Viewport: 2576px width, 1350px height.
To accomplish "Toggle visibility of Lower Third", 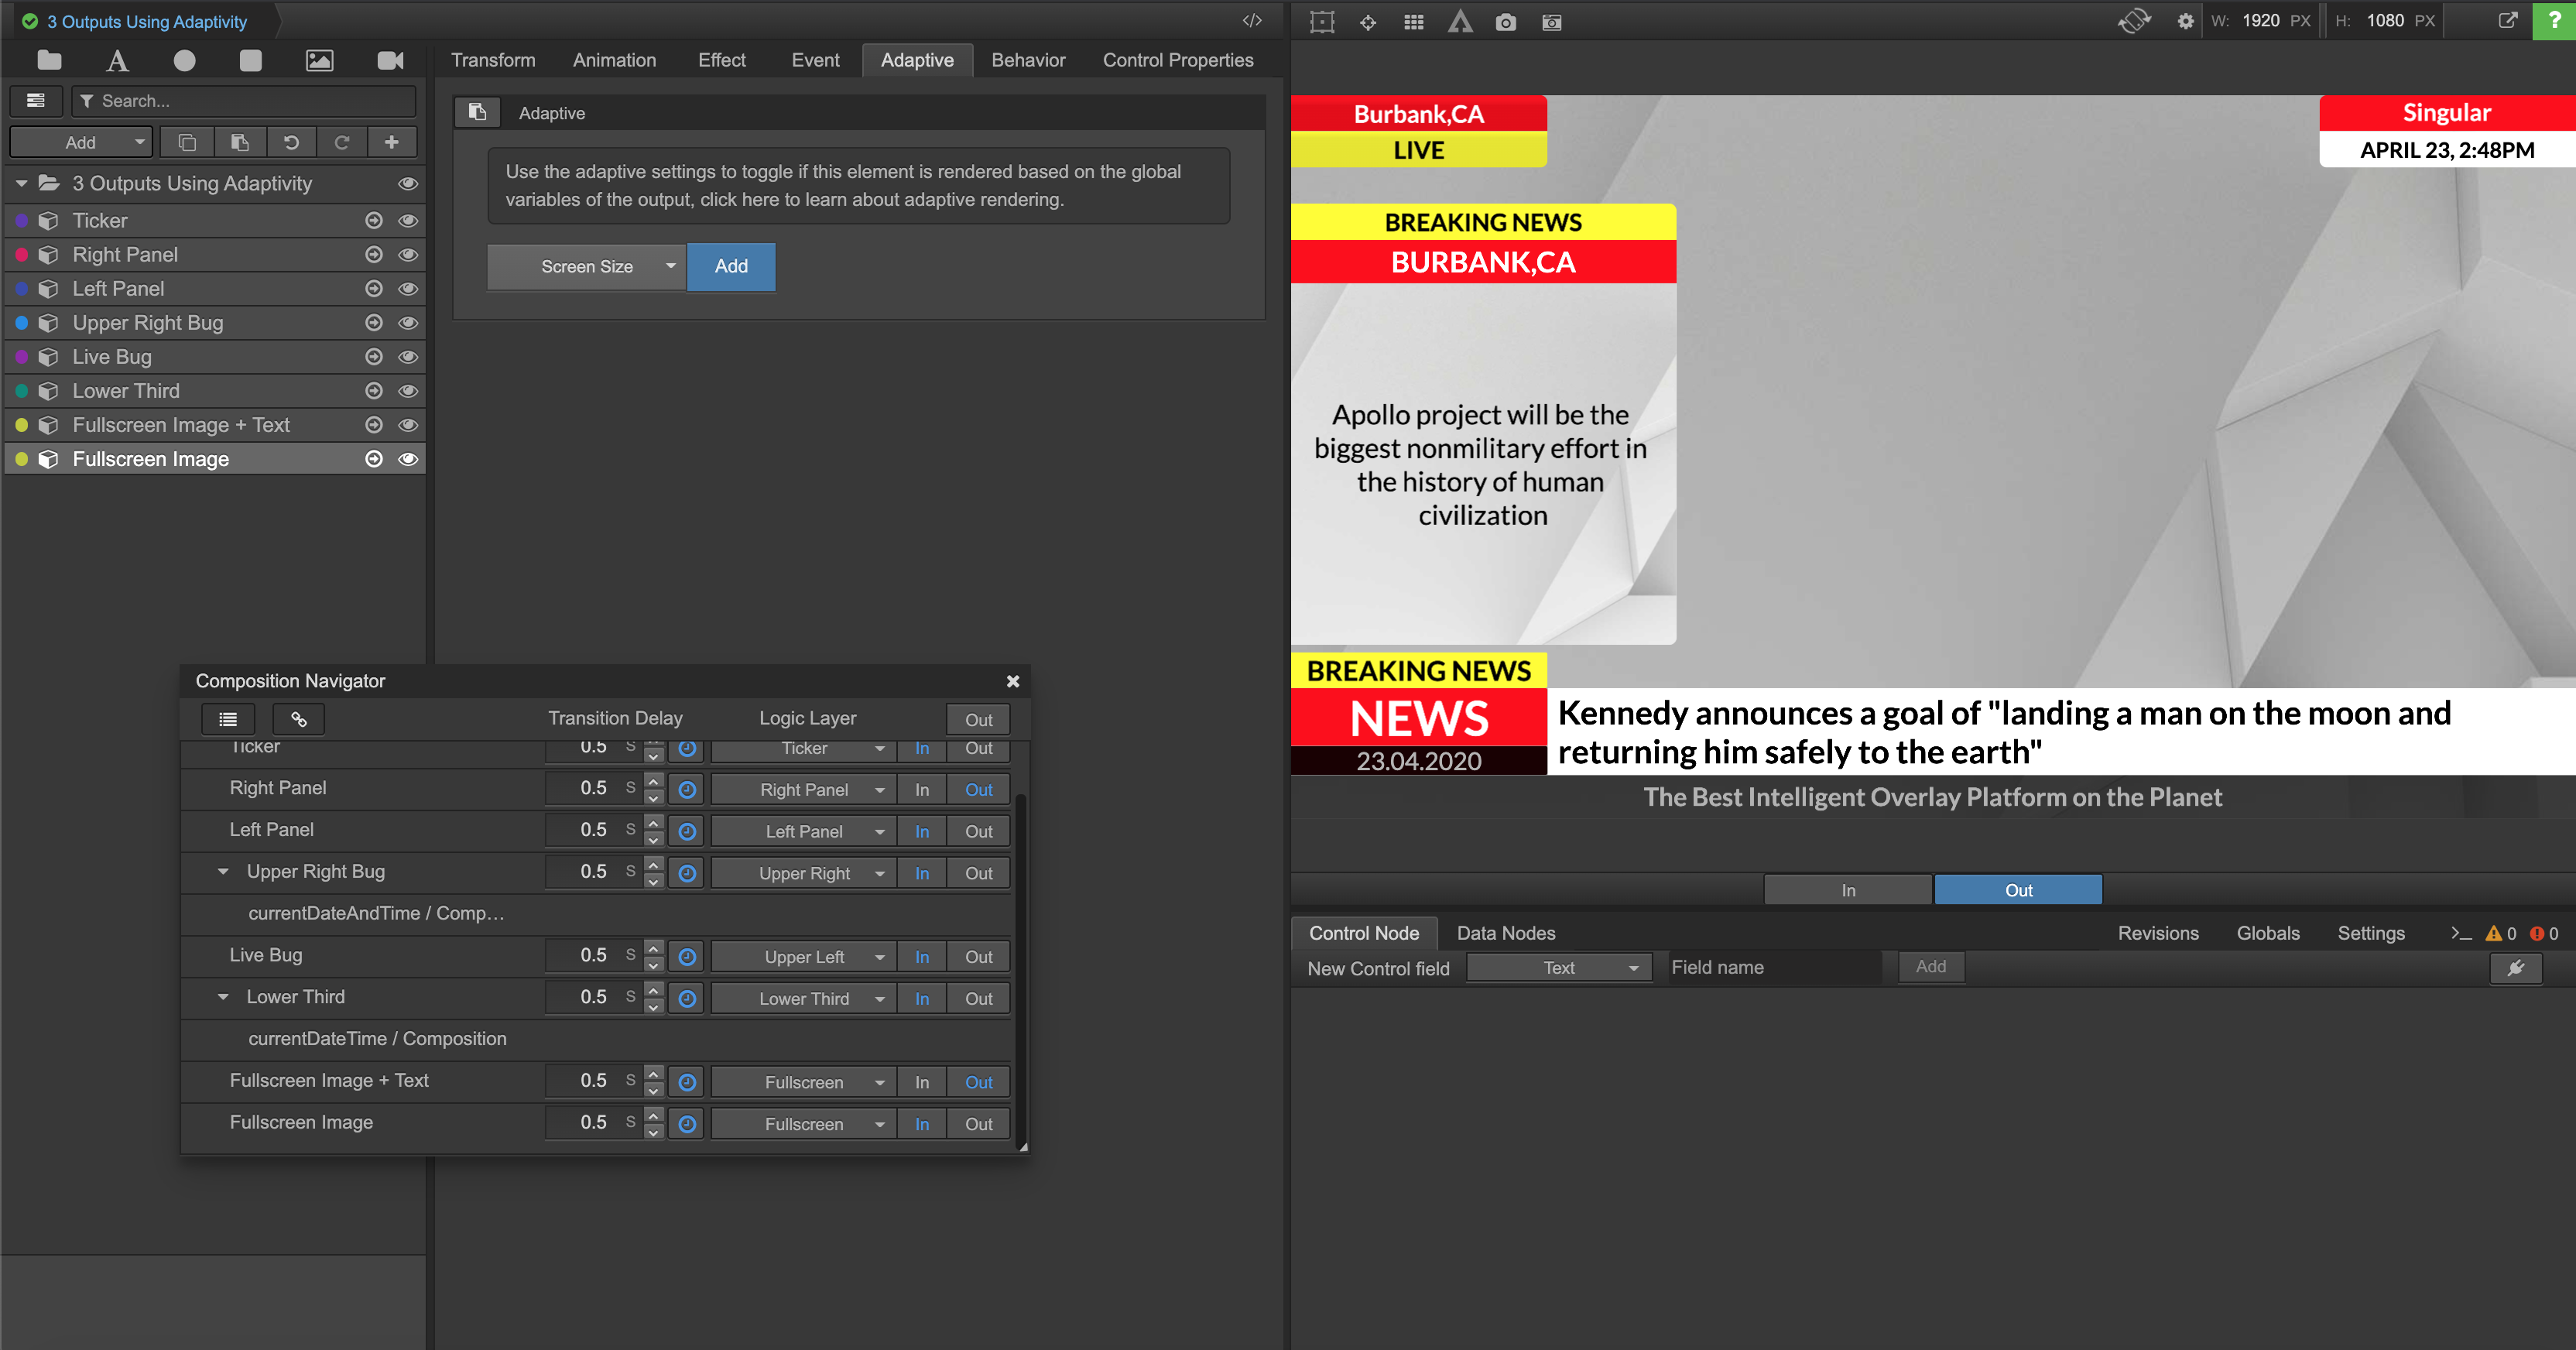I will pos(408,391).
